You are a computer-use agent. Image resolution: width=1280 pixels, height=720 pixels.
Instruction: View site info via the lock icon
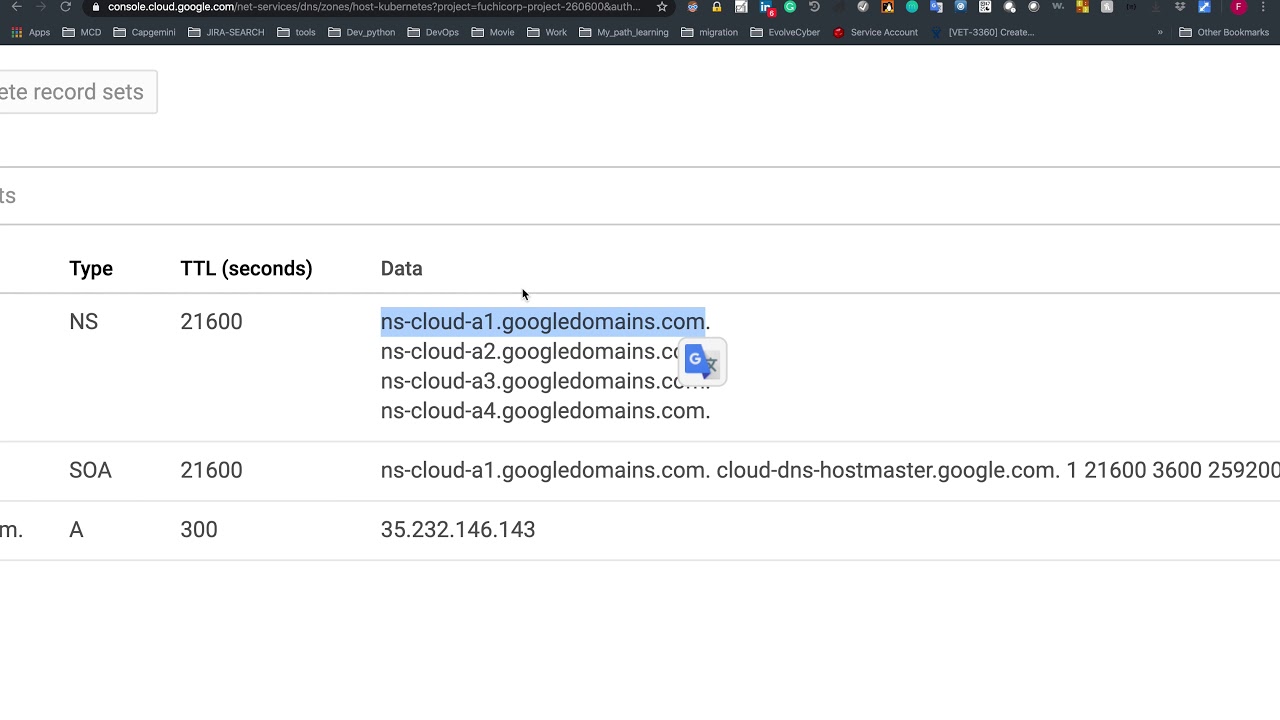point(96,7)
